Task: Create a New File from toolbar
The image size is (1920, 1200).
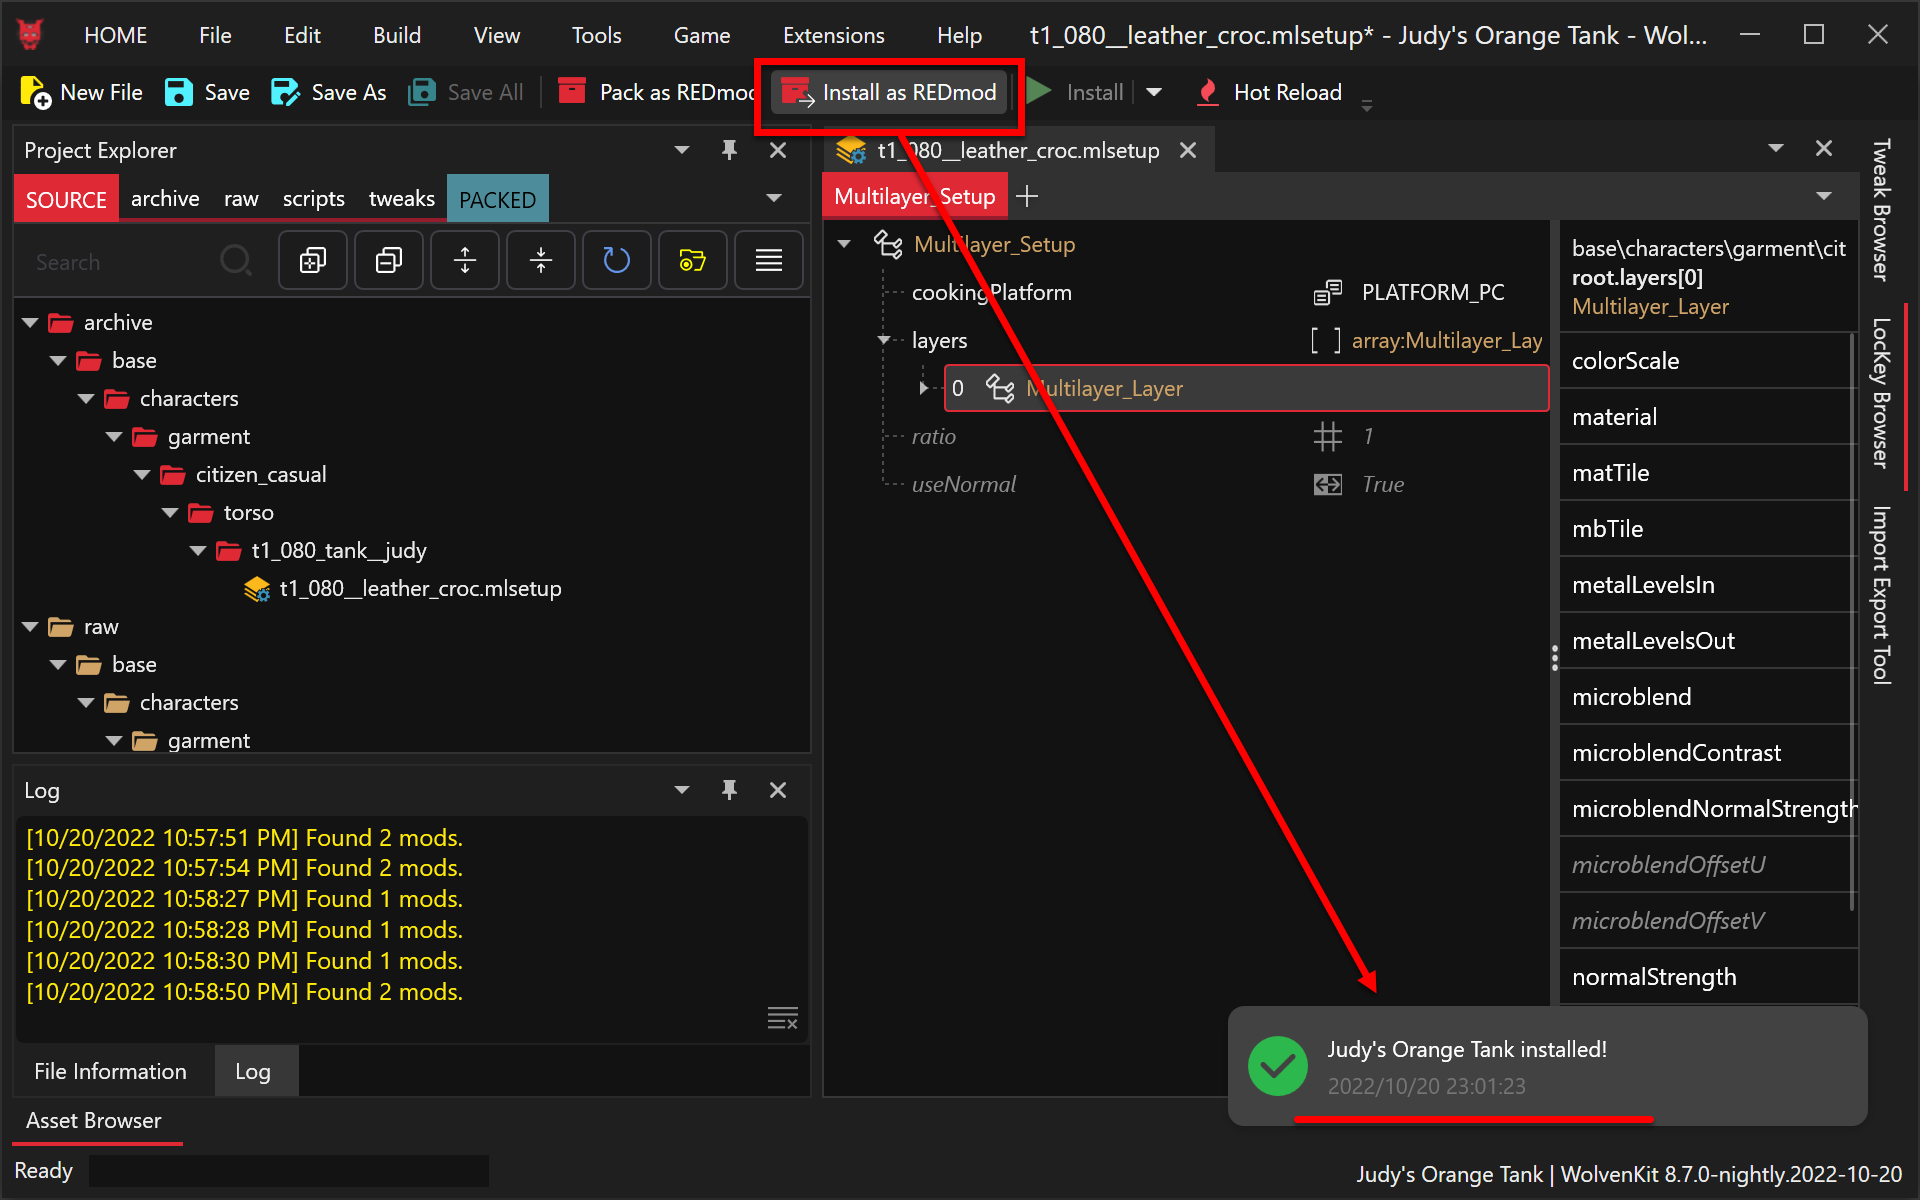Action: pyautogui.click(x=81, y=92)
